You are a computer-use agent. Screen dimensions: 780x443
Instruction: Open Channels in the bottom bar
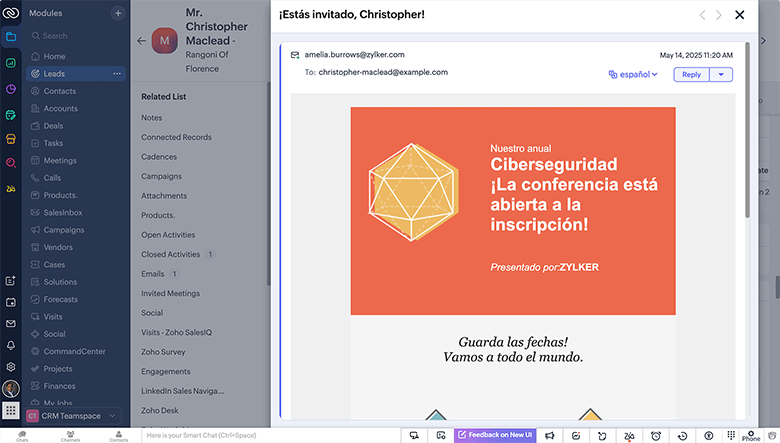pos(71,436)
